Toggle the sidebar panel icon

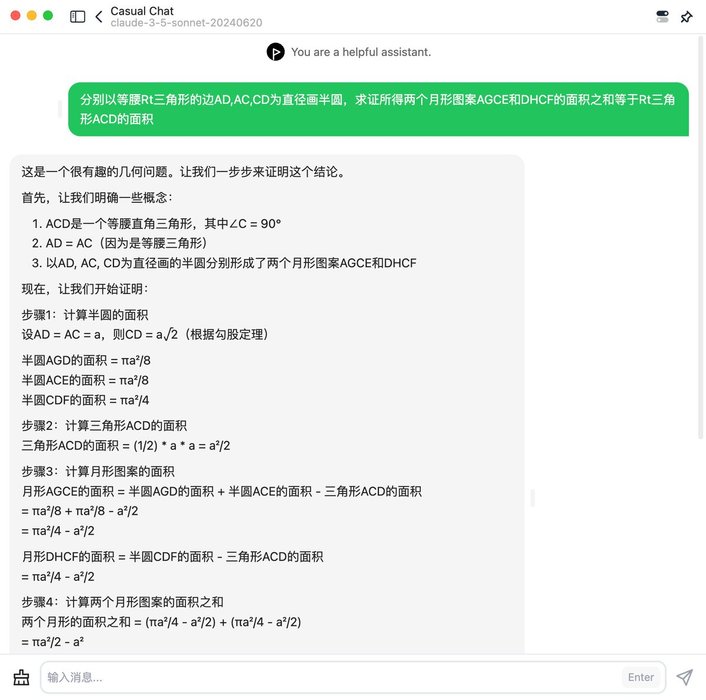pyautogui.click(x=77, y=17)
